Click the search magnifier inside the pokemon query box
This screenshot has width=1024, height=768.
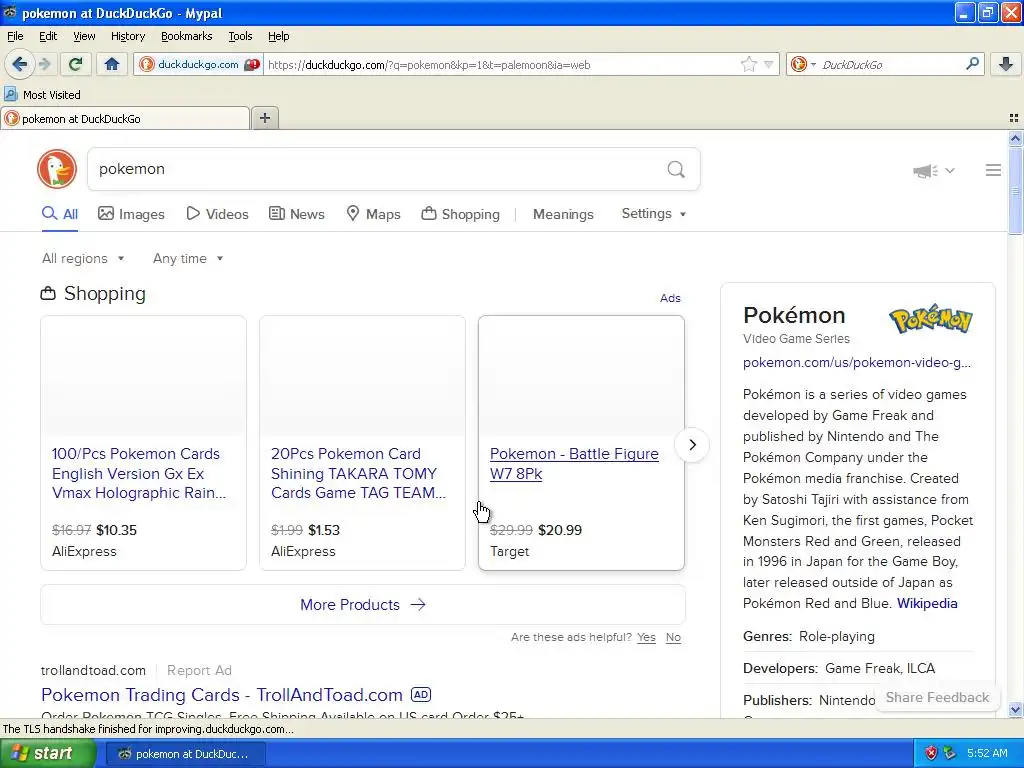click(676, 169)
